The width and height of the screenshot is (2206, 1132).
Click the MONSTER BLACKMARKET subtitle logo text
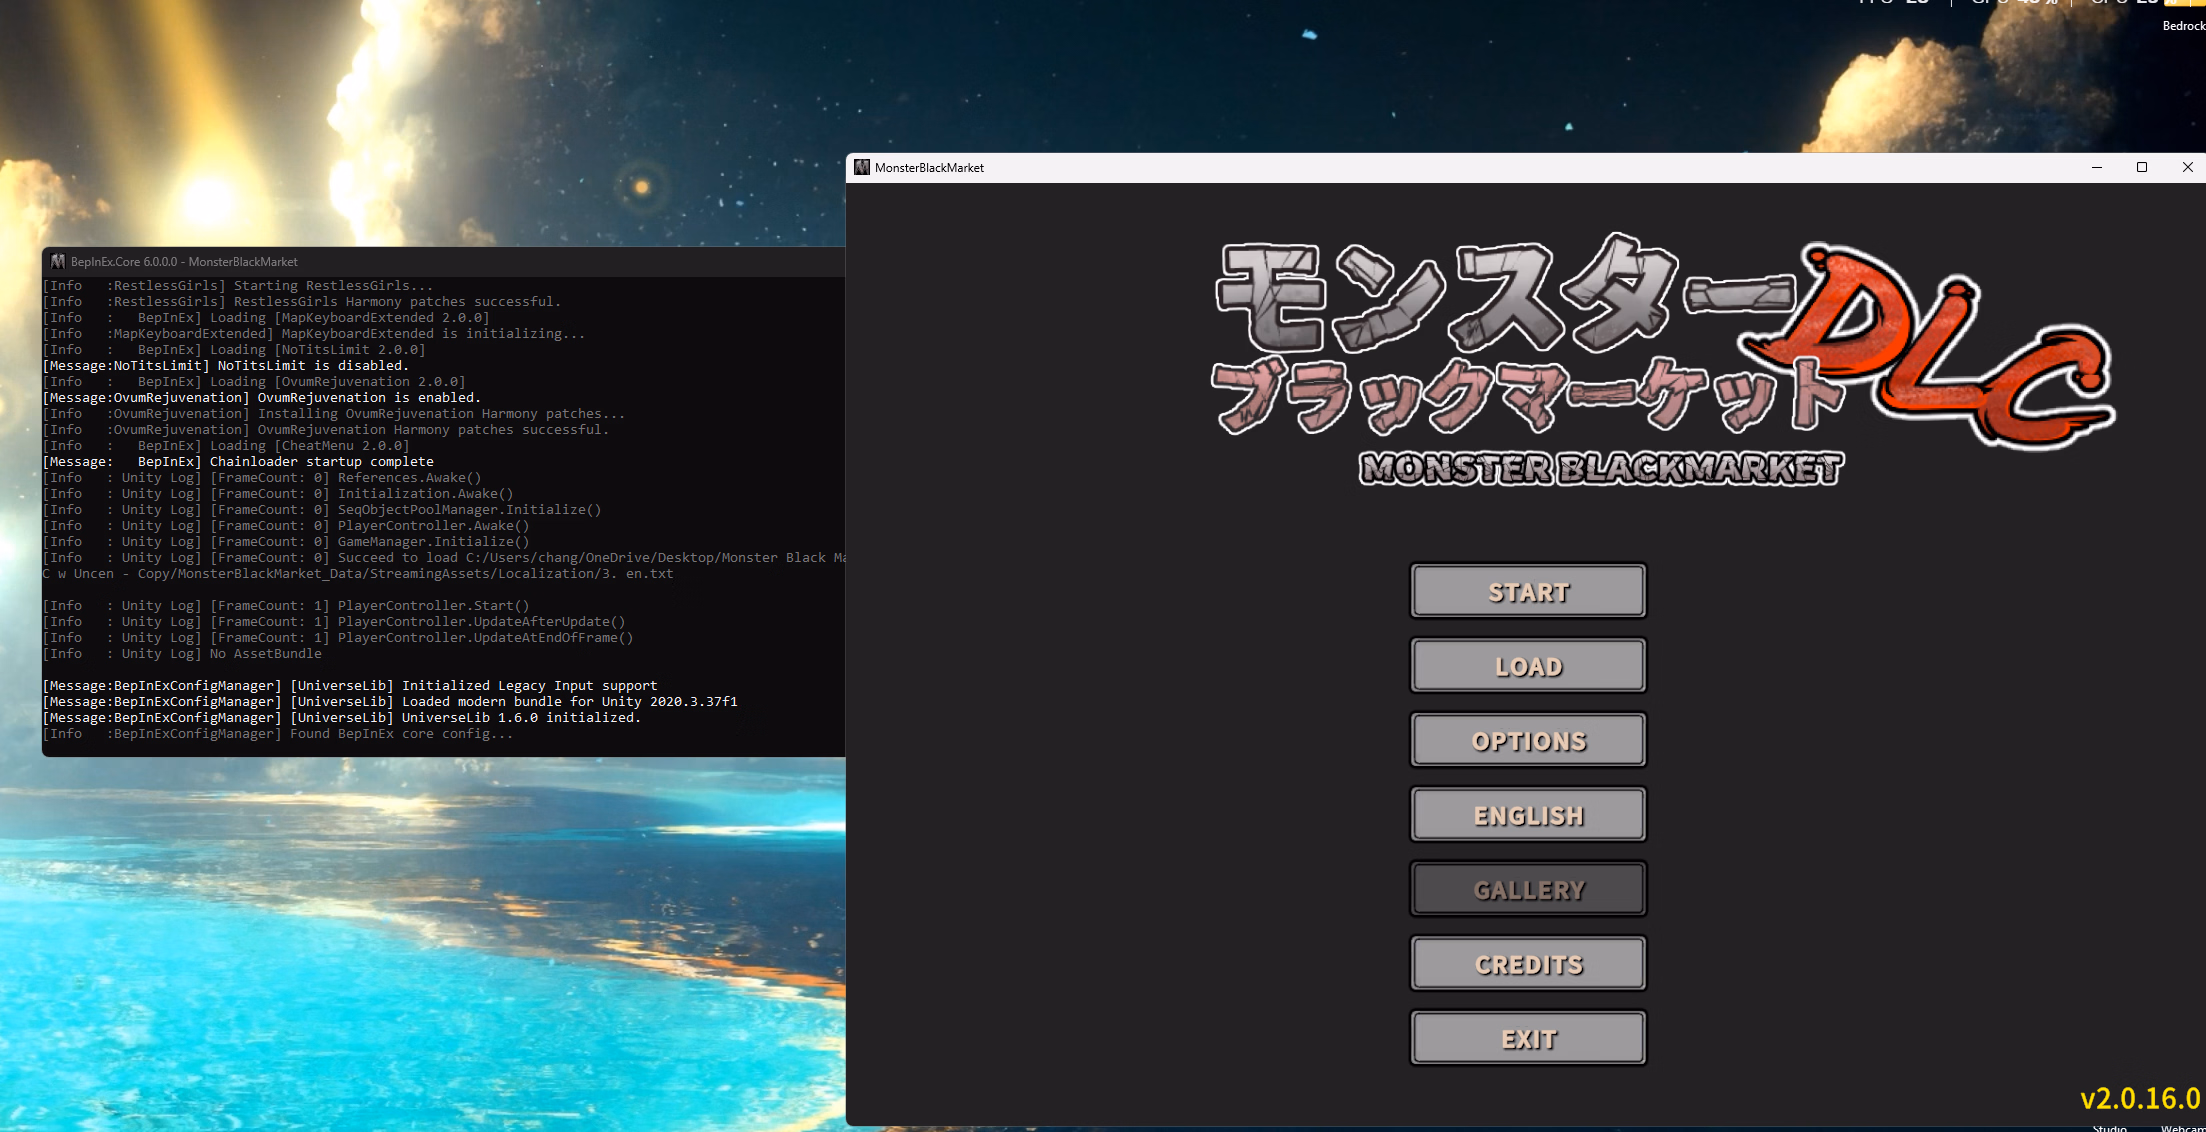click(x=1599, y=468)
